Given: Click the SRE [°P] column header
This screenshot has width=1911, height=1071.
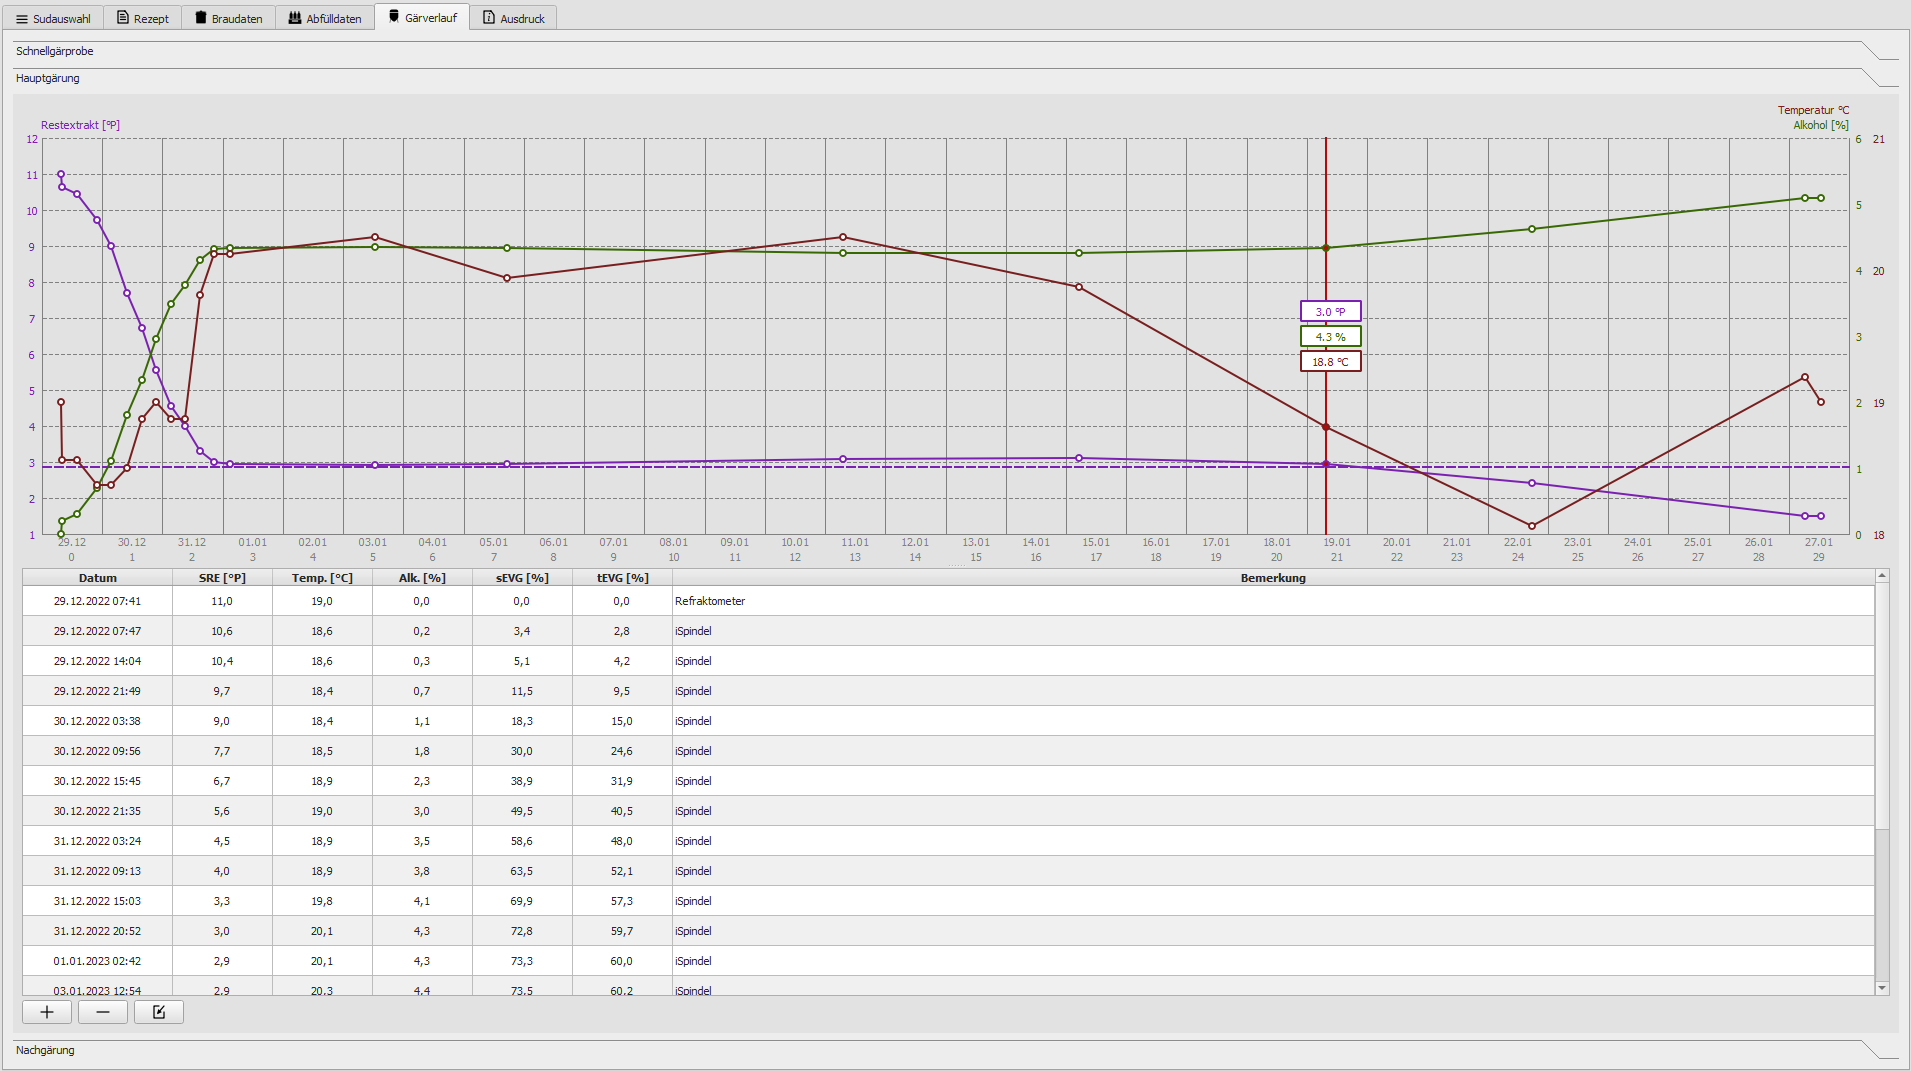Looking at the screenshot, I should pos(222,578).
